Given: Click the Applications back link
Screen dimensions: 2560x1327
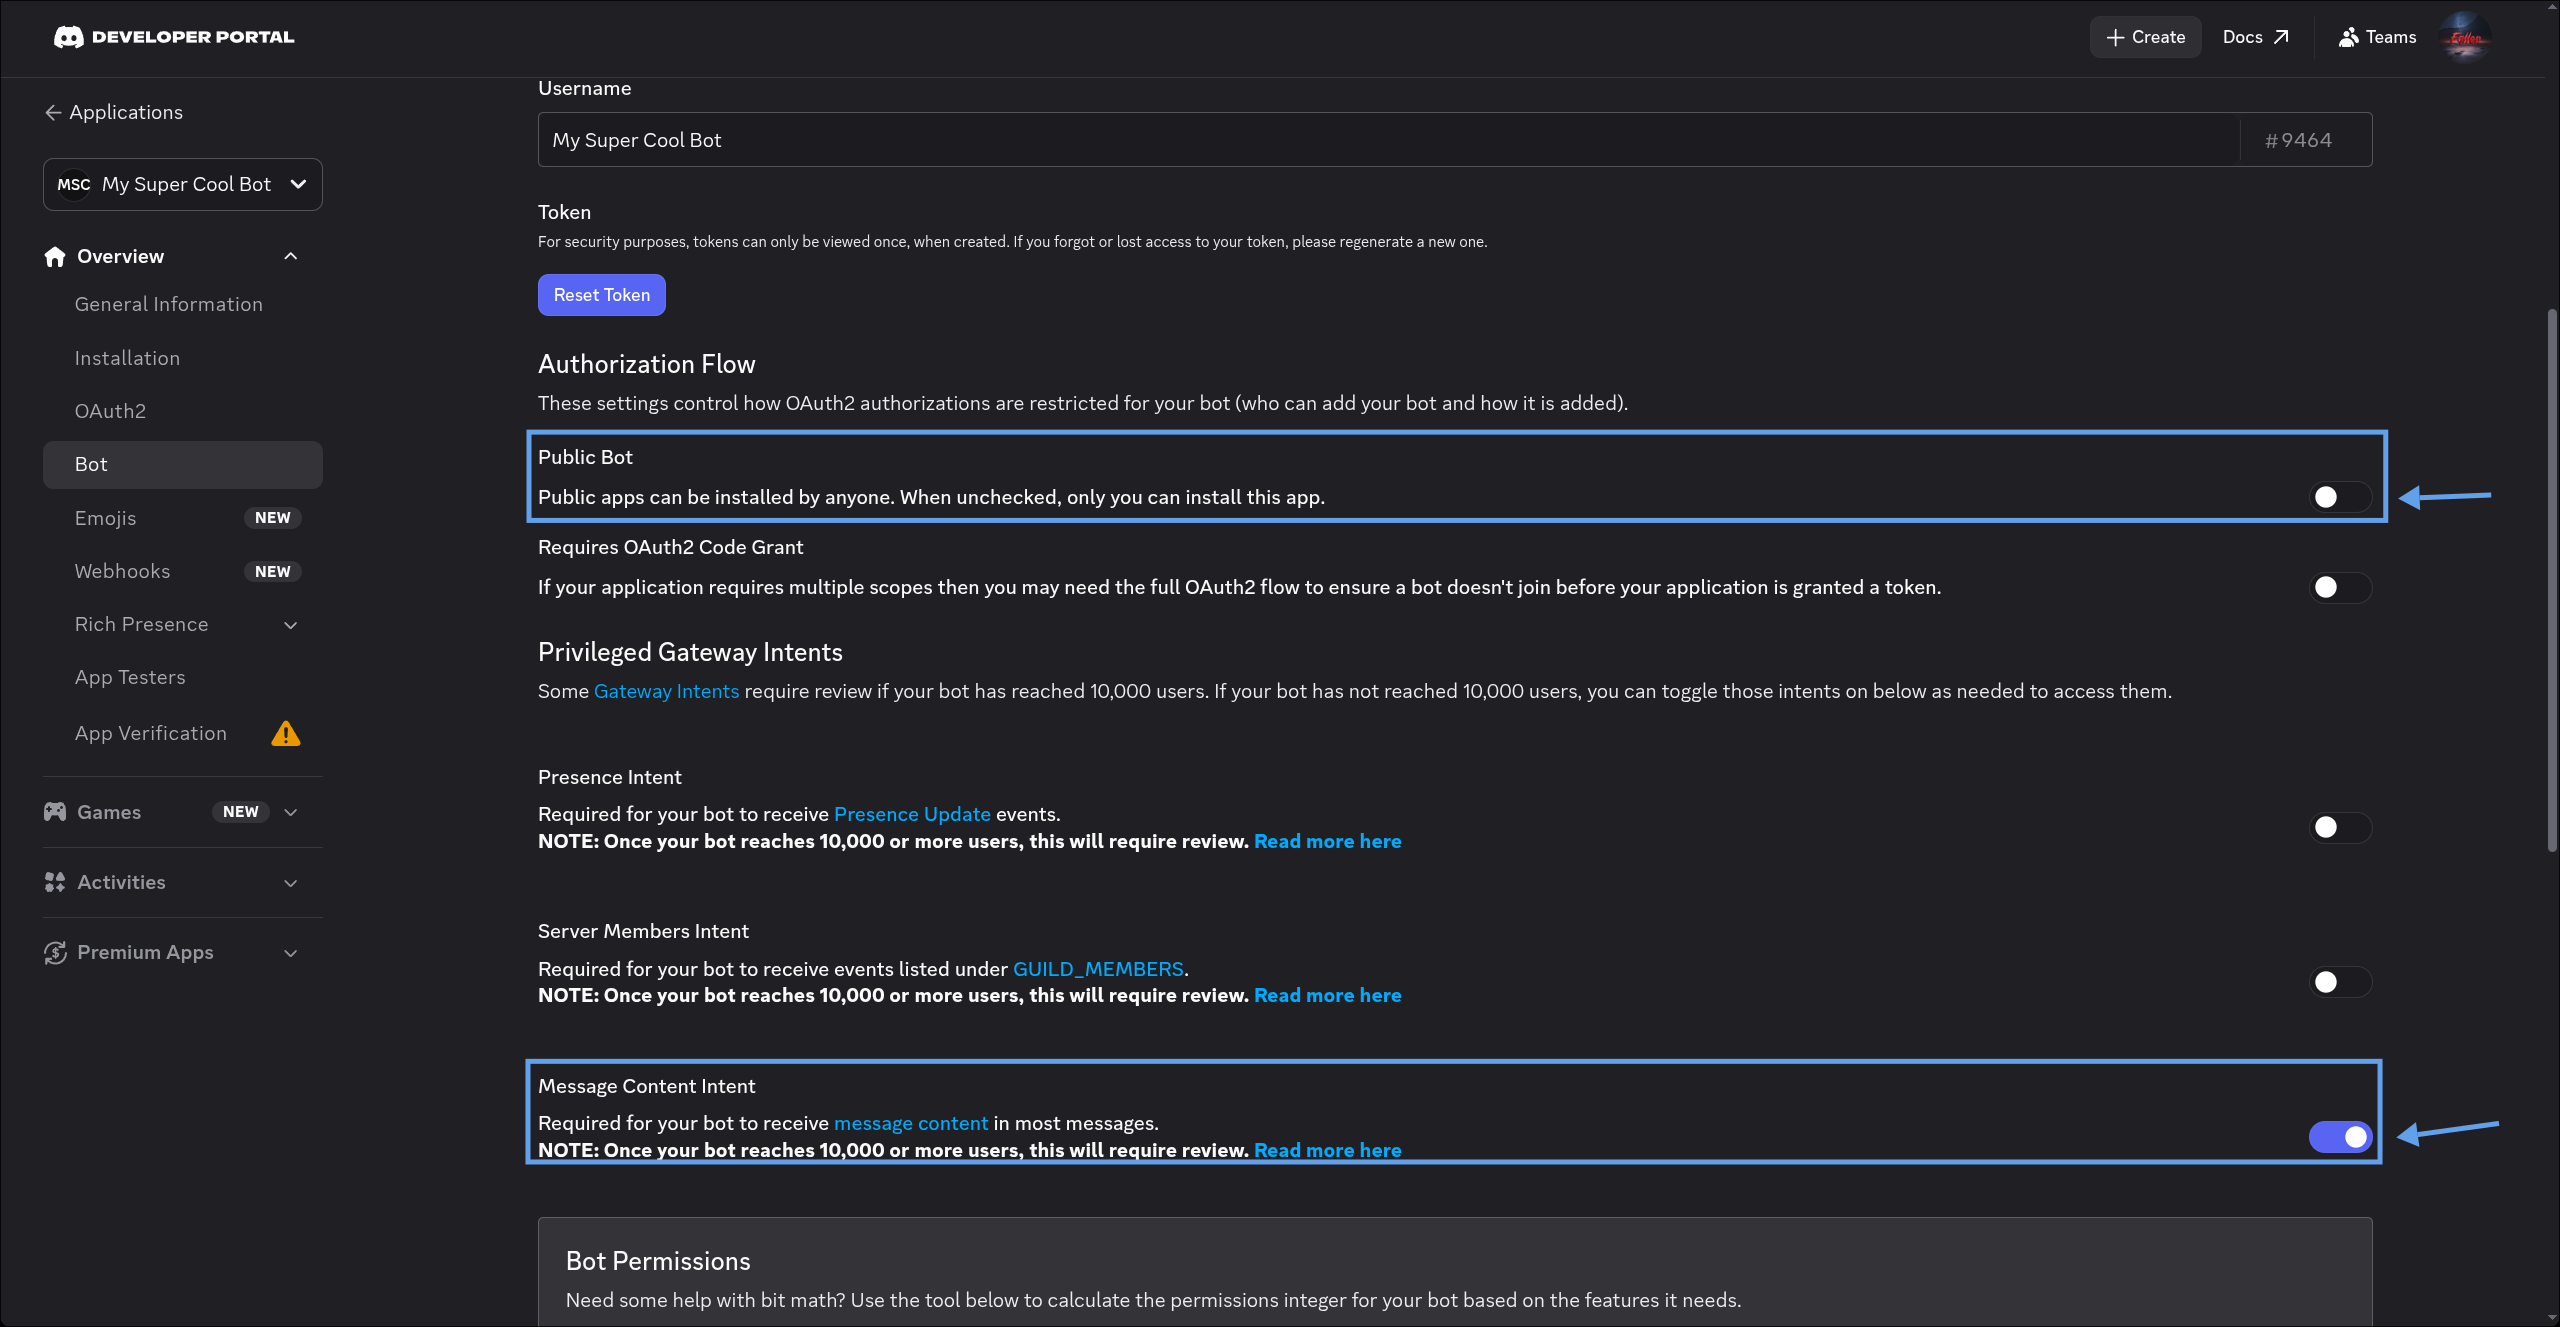Looking at the screenshot, I should 114,113.
